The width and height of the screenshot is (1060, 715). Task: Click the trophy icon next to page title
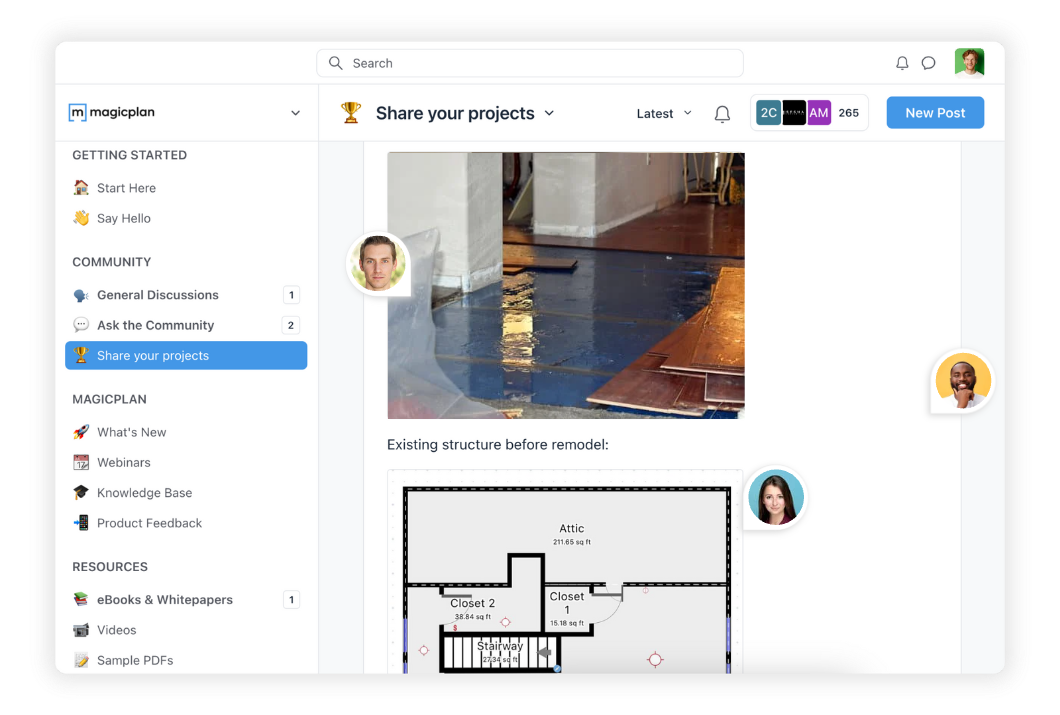click(351, 113)
